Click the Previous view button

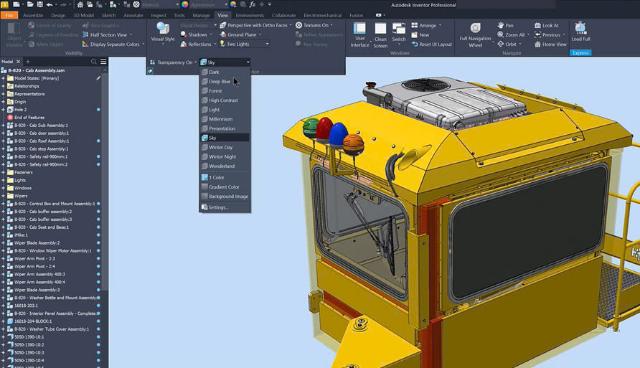[548, 35]
